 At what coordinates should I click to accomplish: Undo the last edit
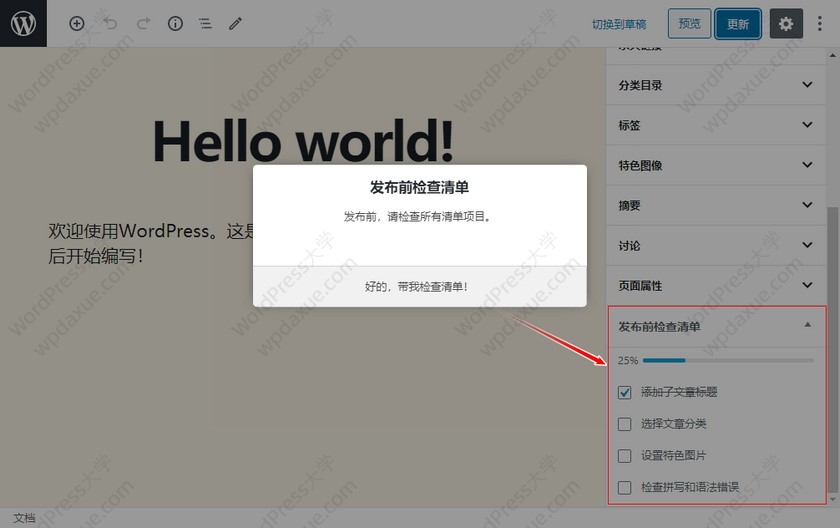click(x=110, y=24)
